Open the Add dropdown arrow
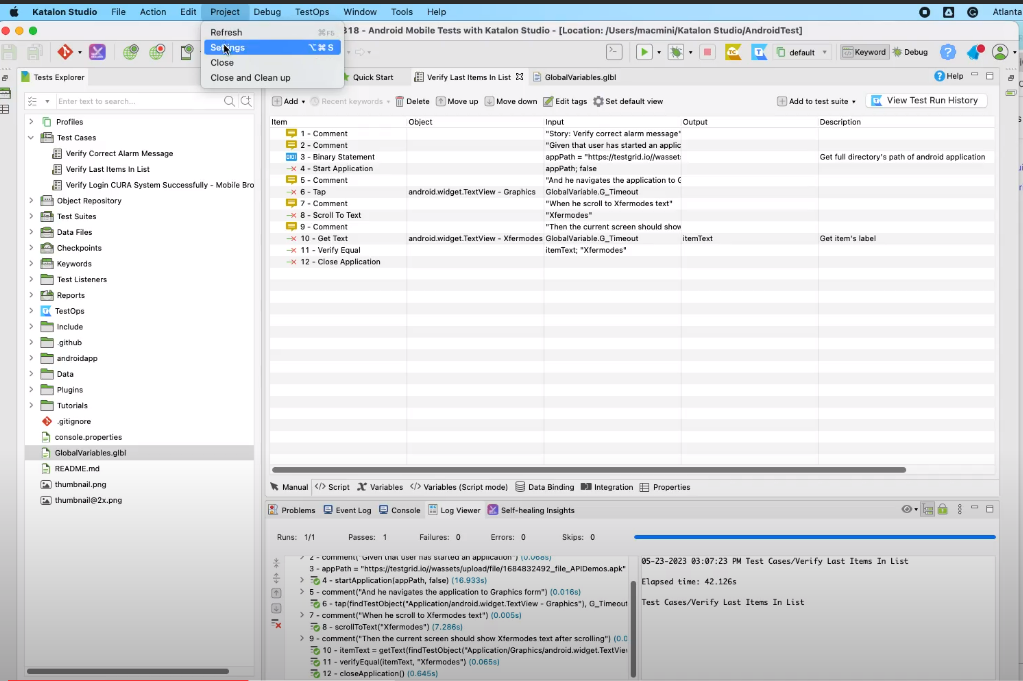Screen dimensions: 1023x681 point(303,102)
